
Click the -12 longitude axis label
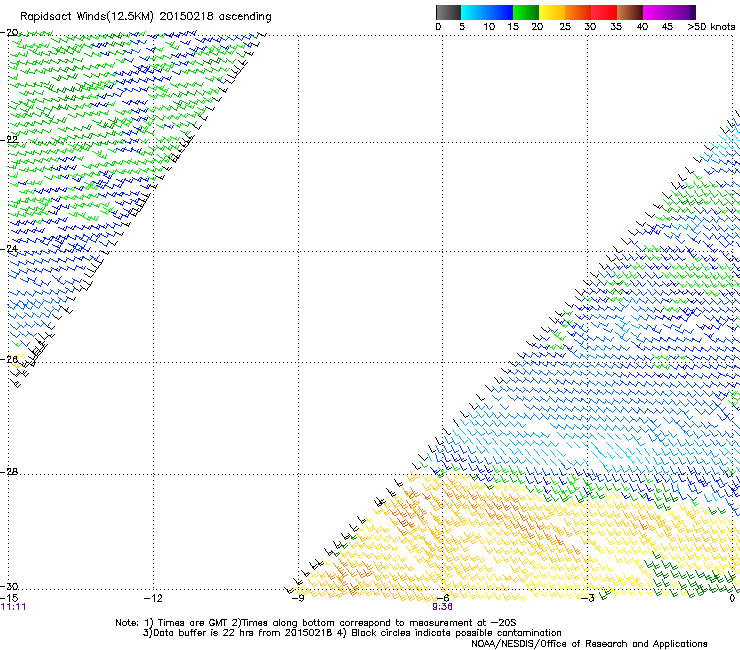[x=153, y=598]
